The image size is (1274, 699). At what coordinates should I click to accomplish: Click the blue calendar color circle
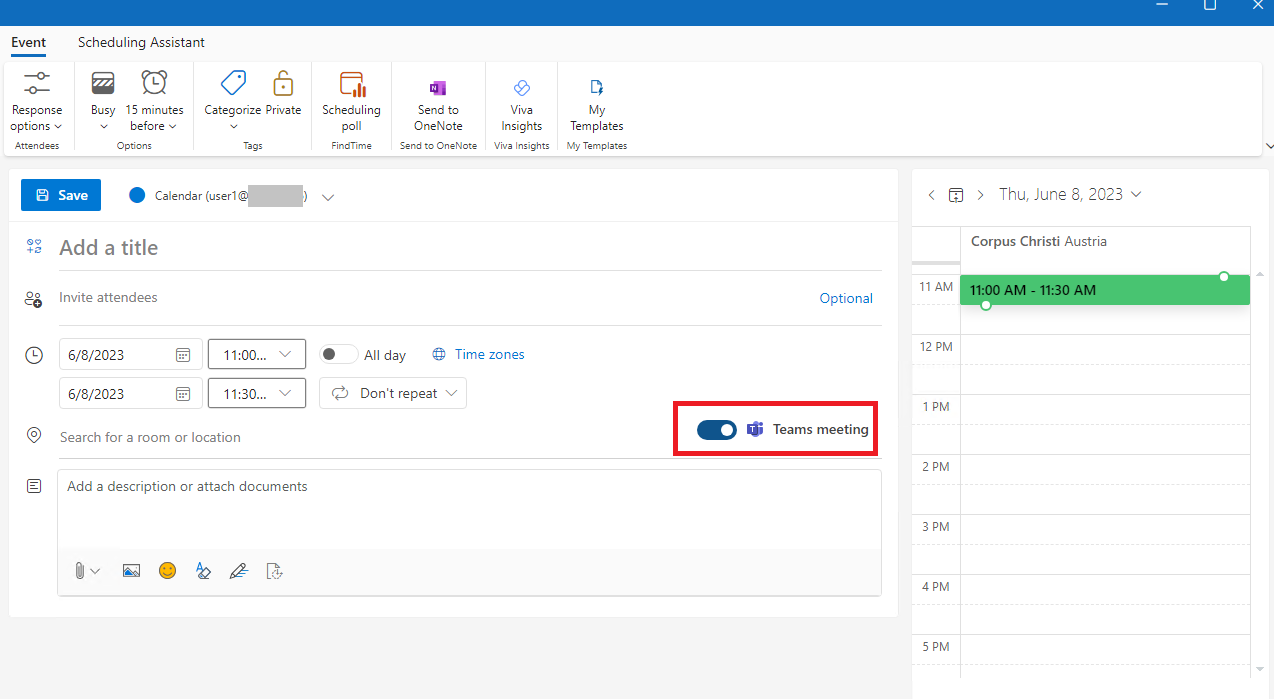click(137, 195)
